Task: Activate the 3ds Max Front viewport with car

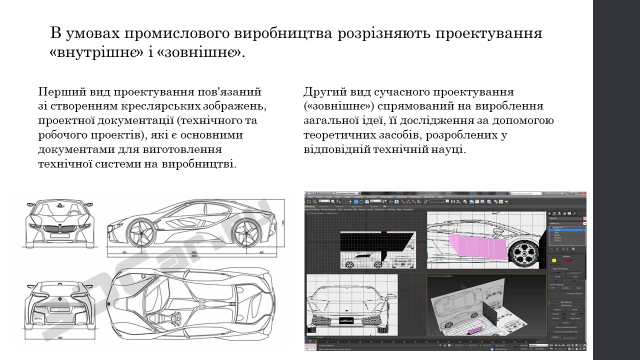Action: click(x=352, y=305)
